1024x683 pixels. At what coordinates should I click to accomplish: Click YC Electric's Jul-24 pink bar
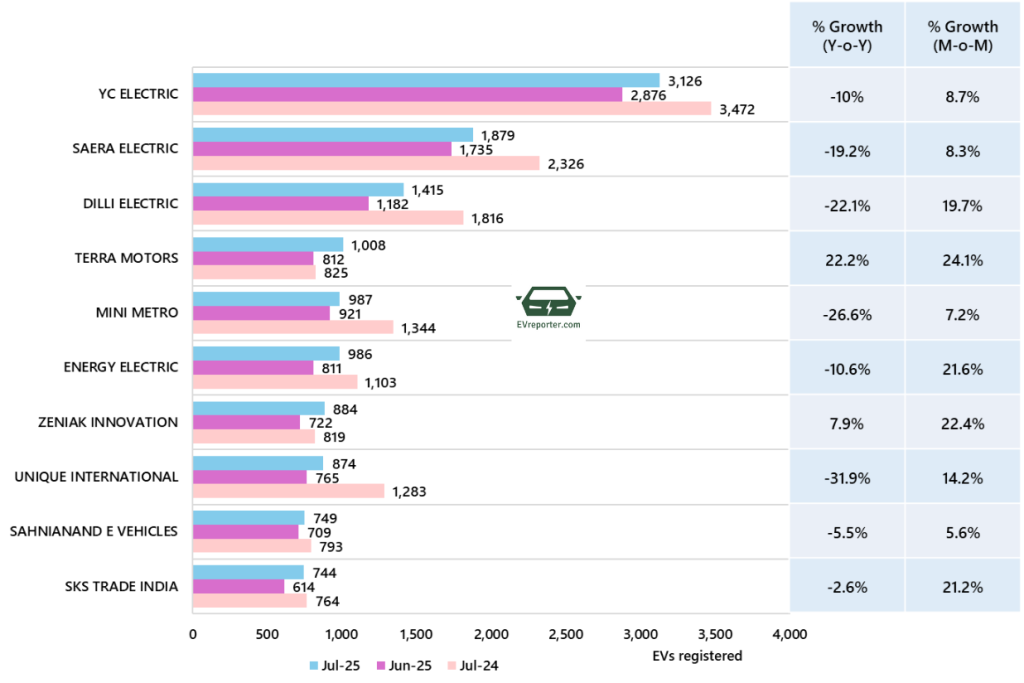(x=452, y=108)
